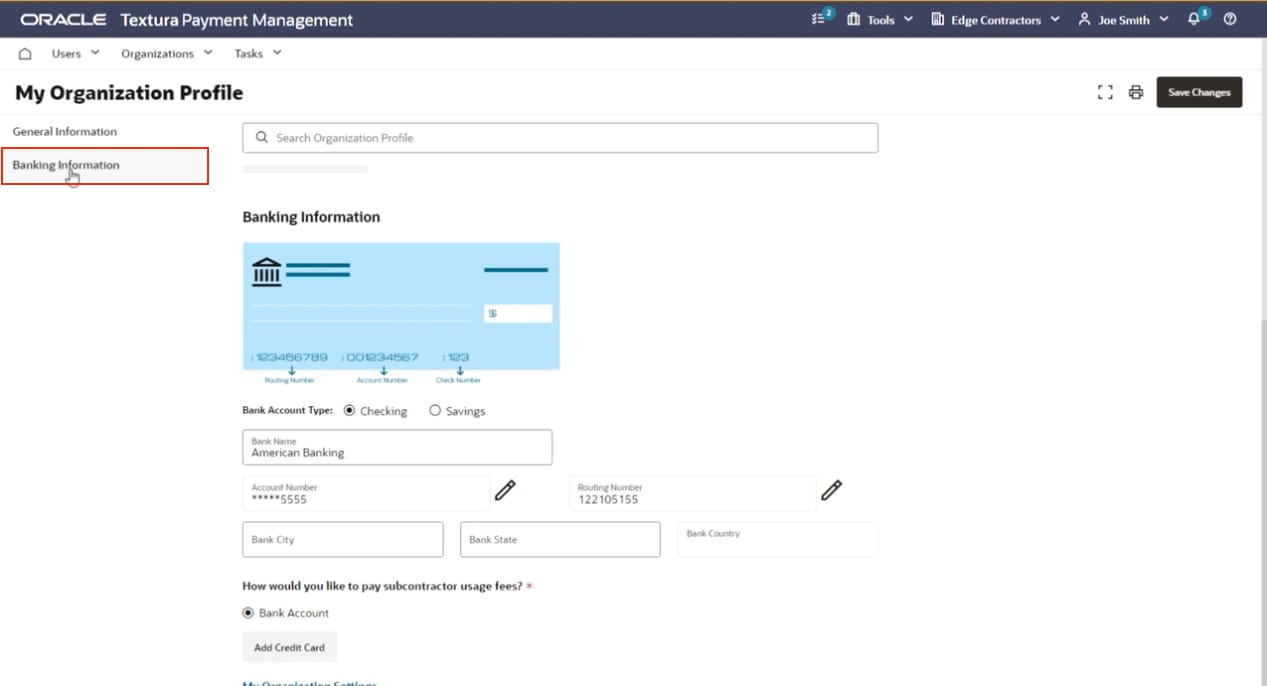The image size is (1267, 686).
Task: Click the Save Changes button
Action: [1199, 92]
